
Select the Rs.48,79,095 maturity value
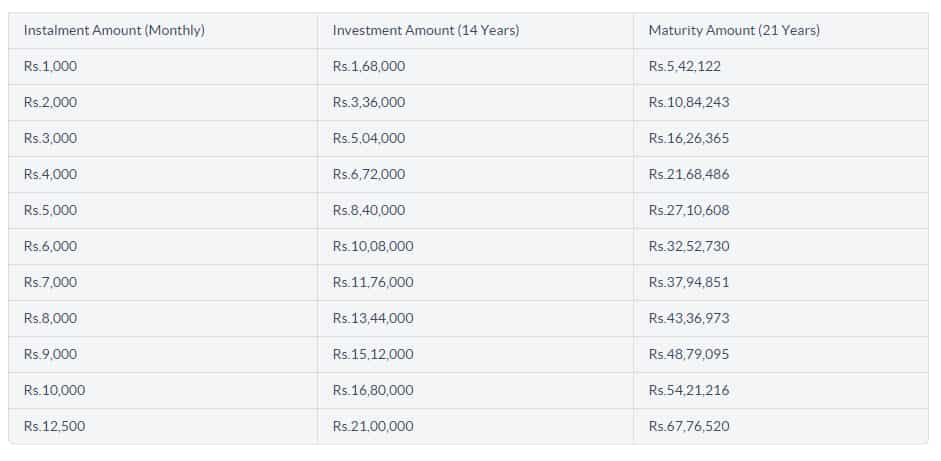tap(689, 355)
